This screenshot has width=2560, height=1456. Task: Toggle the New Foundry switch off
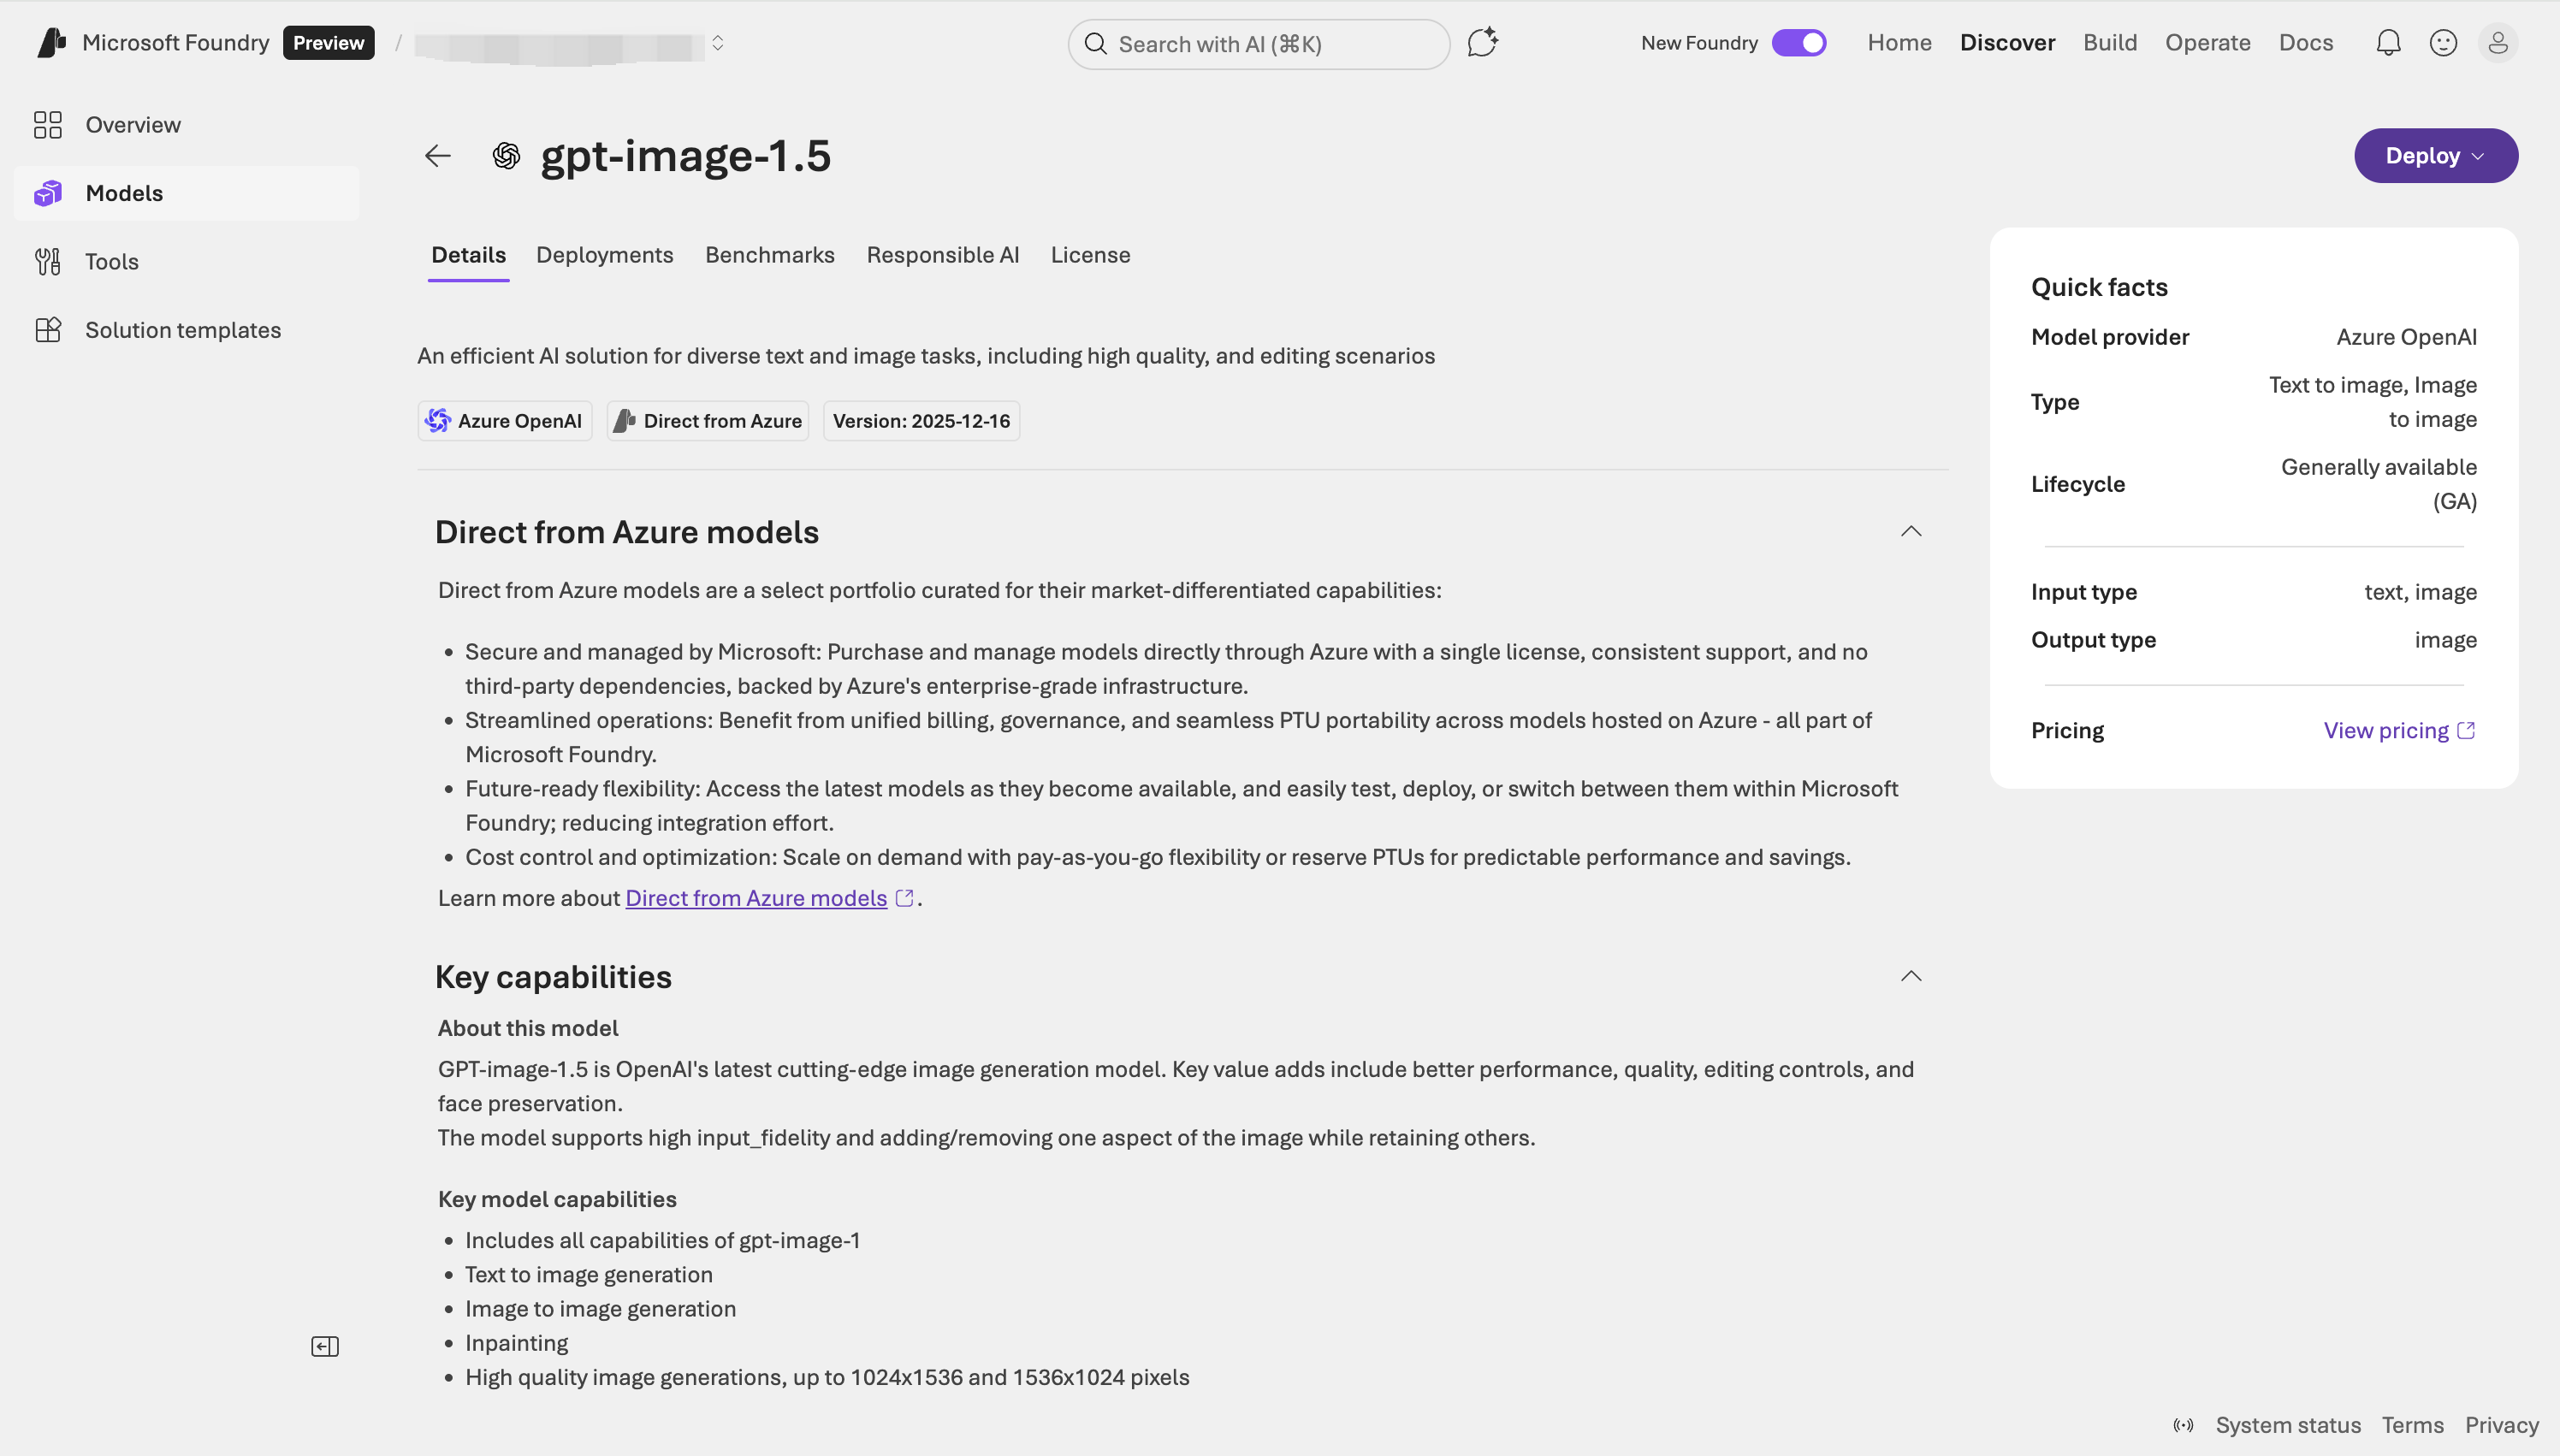point(1798,43)
